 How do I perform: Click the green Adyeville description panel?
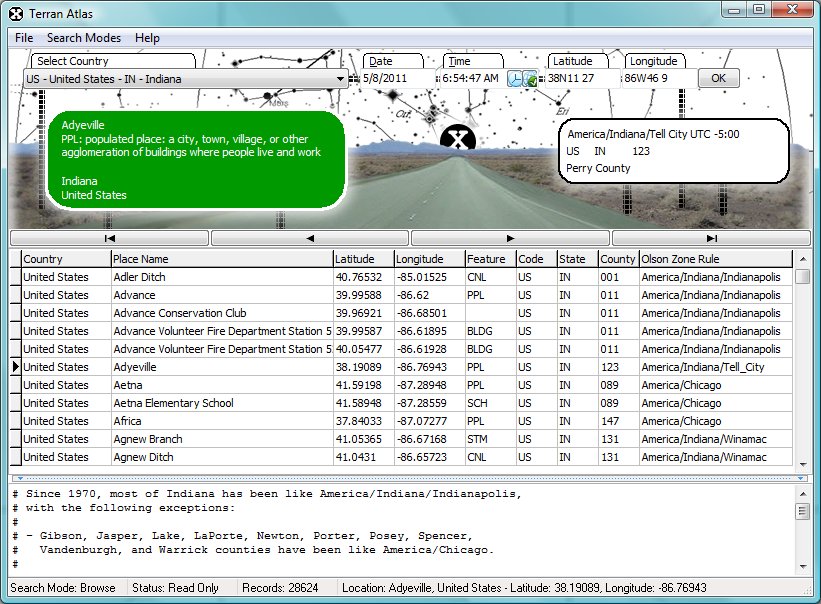pyautogui.click(x=196, y=160)
